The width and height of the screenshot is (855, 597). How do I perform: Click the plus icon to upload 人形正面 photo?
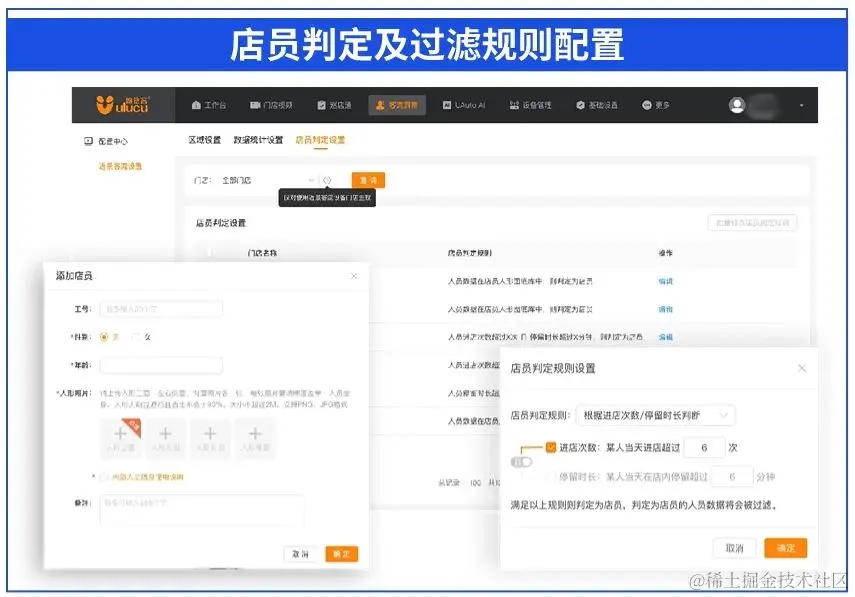pos(120,434)
